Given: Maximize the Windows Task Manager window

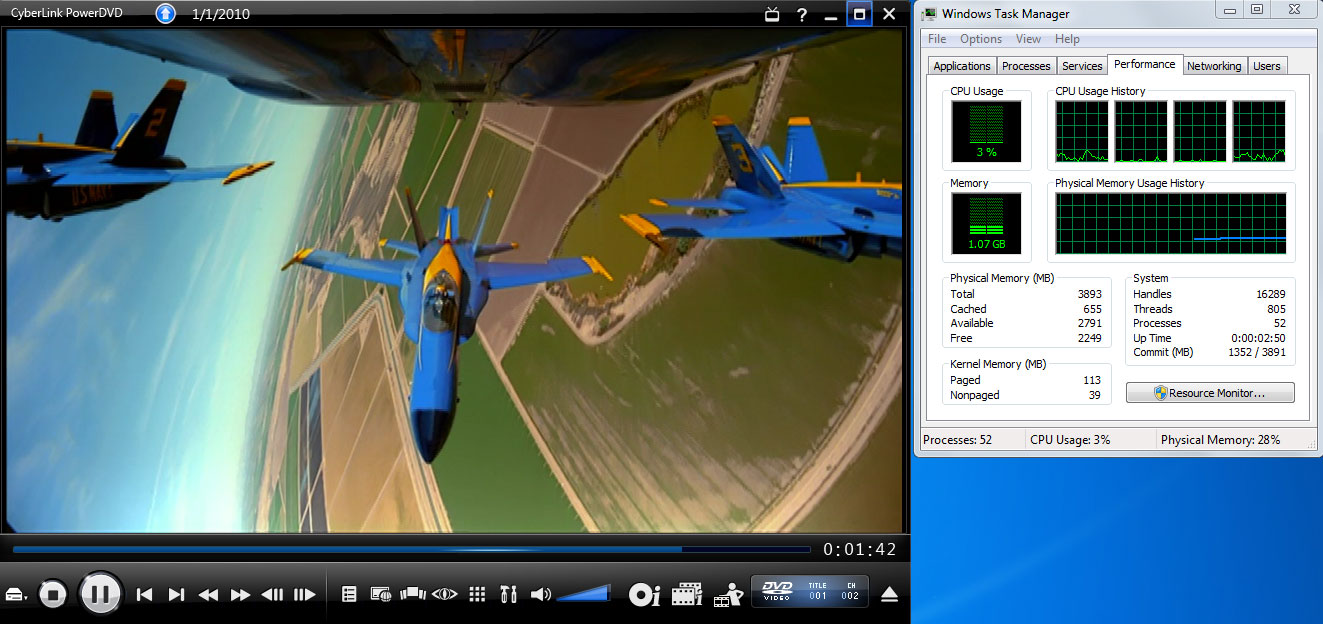Looking at the screenshot, I should click(1257, 10).
